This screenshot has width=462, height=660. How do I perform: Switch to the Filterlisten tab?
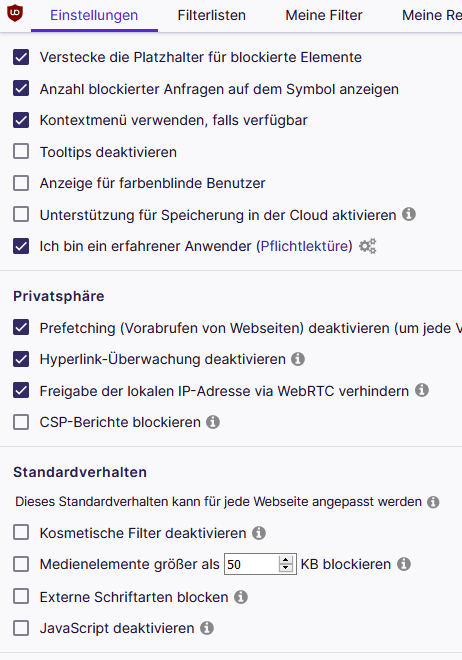(212, 16)
